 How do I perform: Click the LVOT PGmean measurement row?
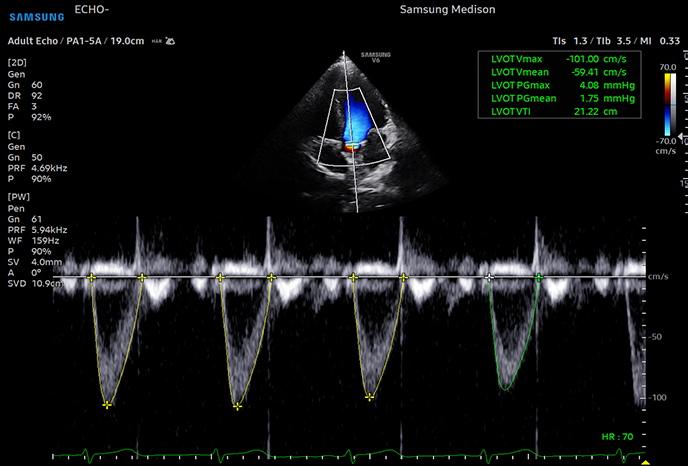pyautogui.click(x=559, y=99)
